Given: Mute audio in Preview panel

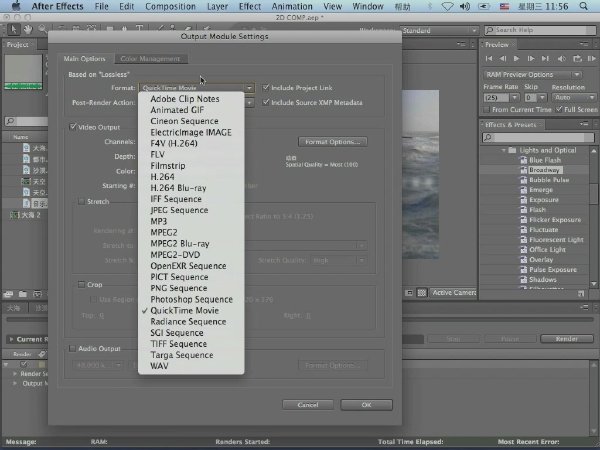Looking at the screenshot, I should pos(561,59).
